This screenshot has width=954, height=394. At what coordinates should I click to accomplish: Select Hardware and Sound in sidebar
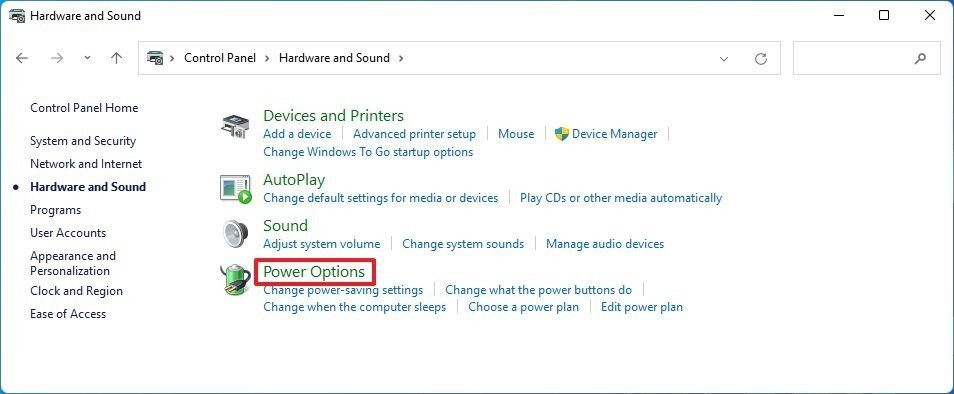(x=88, y=187)
